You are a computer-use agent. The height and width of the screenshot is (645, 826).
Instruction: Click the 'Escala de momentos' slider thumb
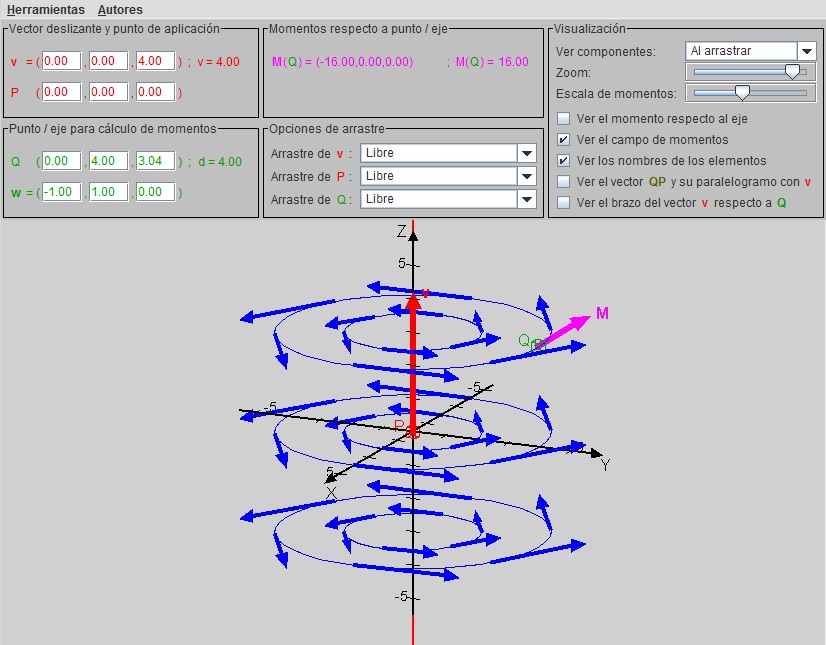coord(742,93)
